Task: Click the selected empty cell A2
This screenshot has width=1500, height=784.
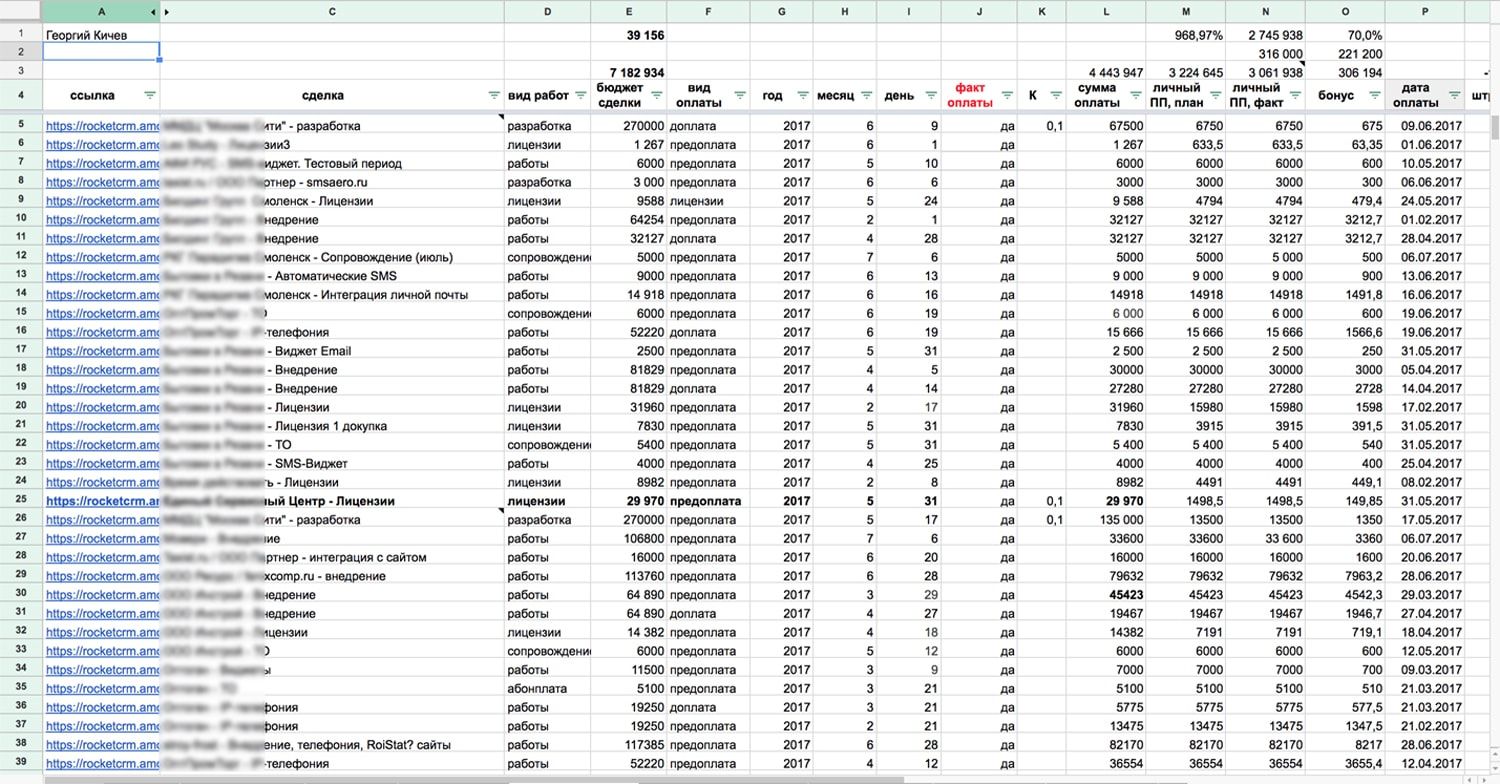Action: (x=101, y=52)
